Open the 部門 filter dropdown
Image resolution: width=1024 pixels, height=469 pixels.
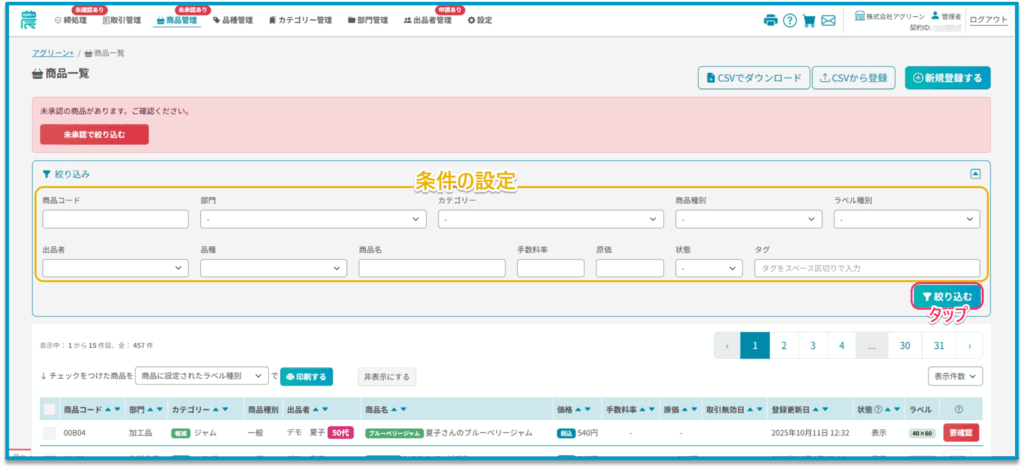[x=313, y=219]
